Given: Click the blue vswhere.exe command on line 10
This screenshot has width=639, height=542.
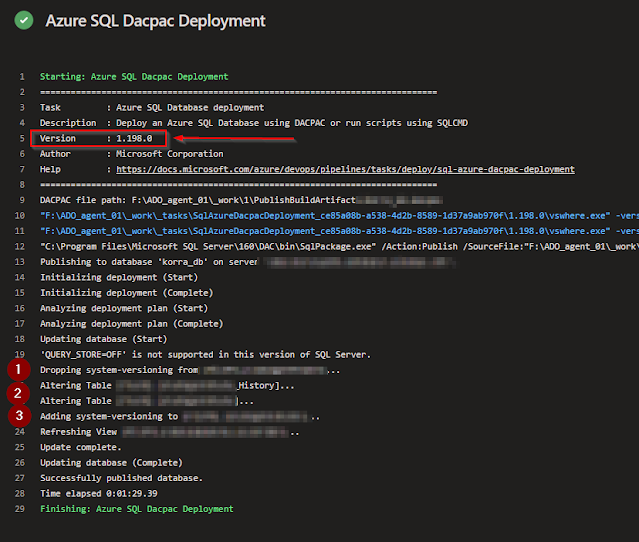Looking at the screenshot, I should pyautogui.click(x=339, y=216).
